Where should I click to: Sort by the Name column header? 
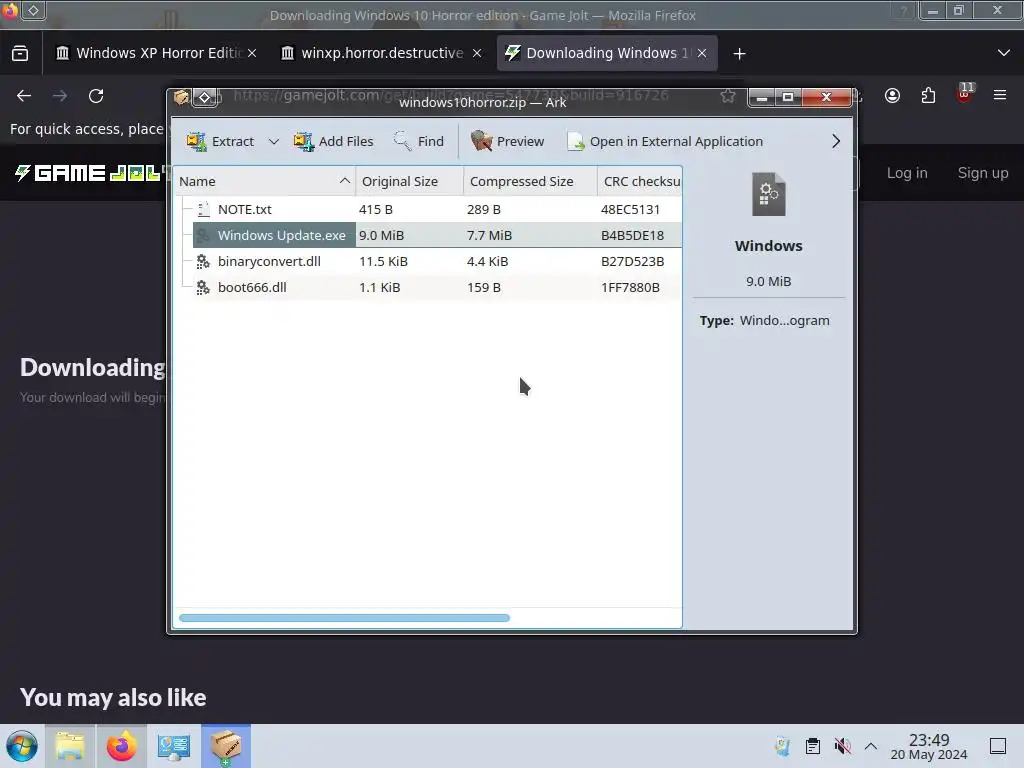[264, 181]
